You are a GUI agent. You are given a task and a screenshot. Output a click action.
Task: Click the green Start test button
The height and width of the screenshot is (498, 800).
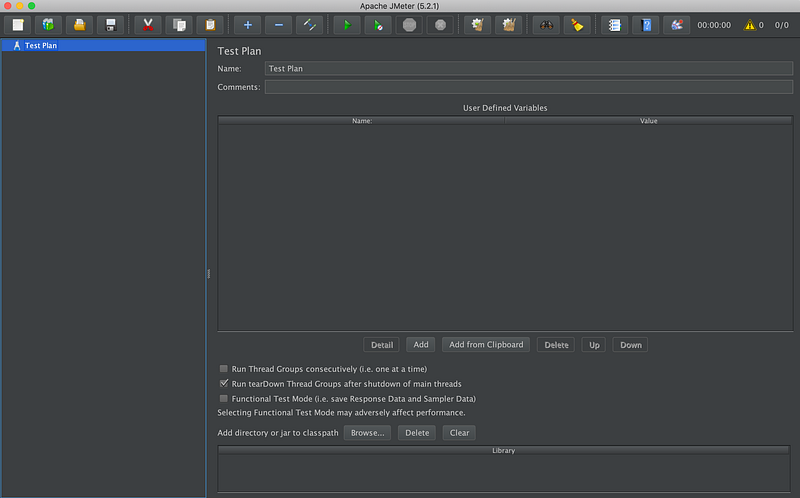pos(347,25)
